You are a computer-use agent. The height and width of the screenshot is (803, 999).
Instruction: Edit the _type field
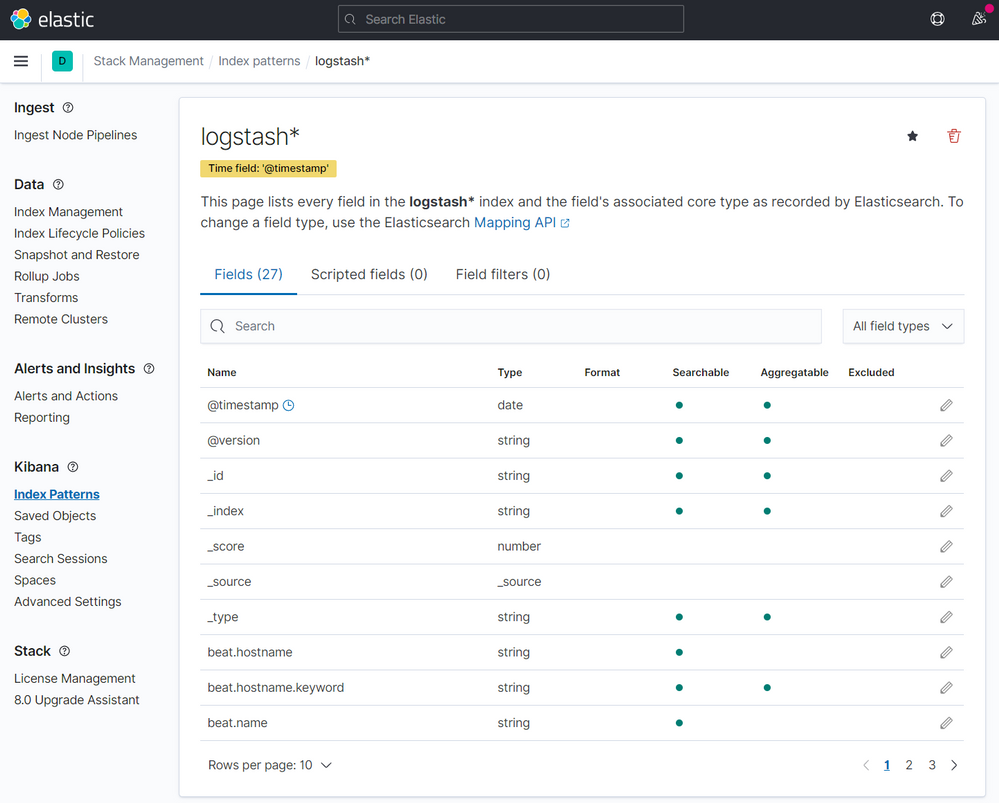(946, 617)
